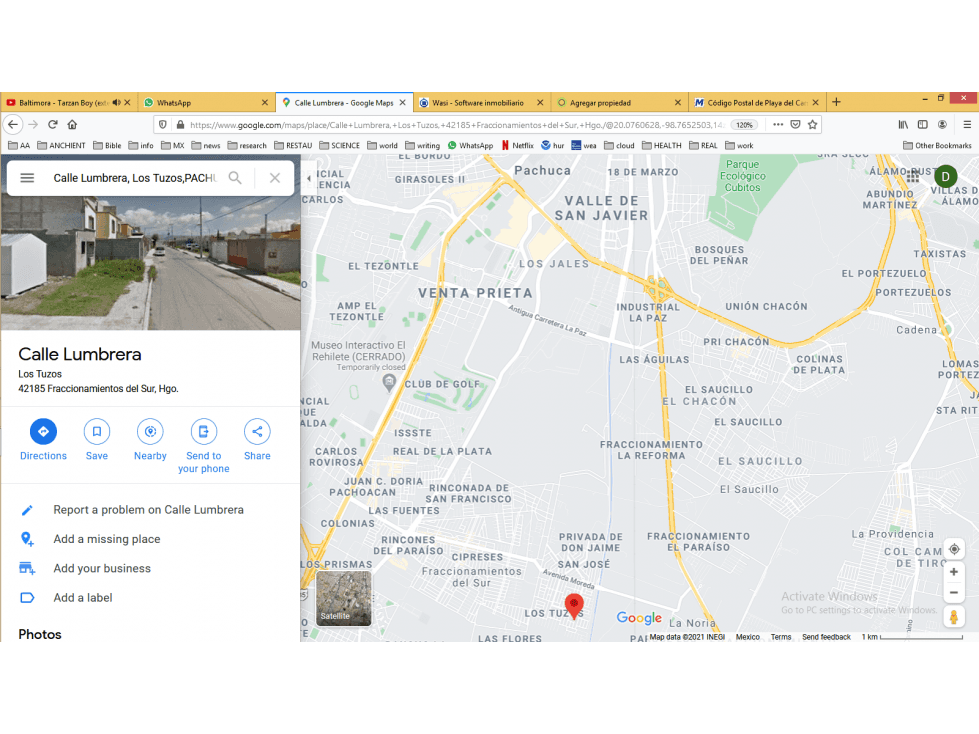Report a problem on Calle Lumbrera

[150, 510]
